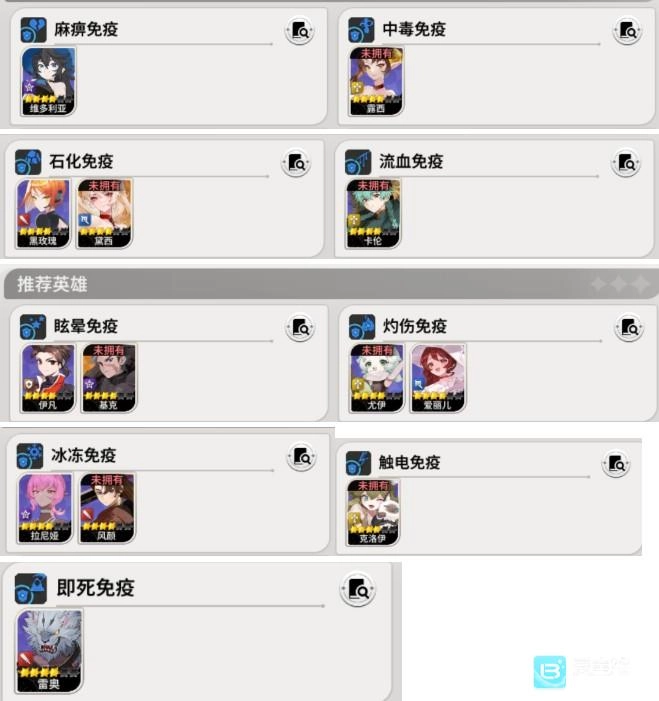Image resolution: width=659 pixels, height=701 pixels.
Task: Pick the 伊凡 hero card
Action: pos(48,378)
